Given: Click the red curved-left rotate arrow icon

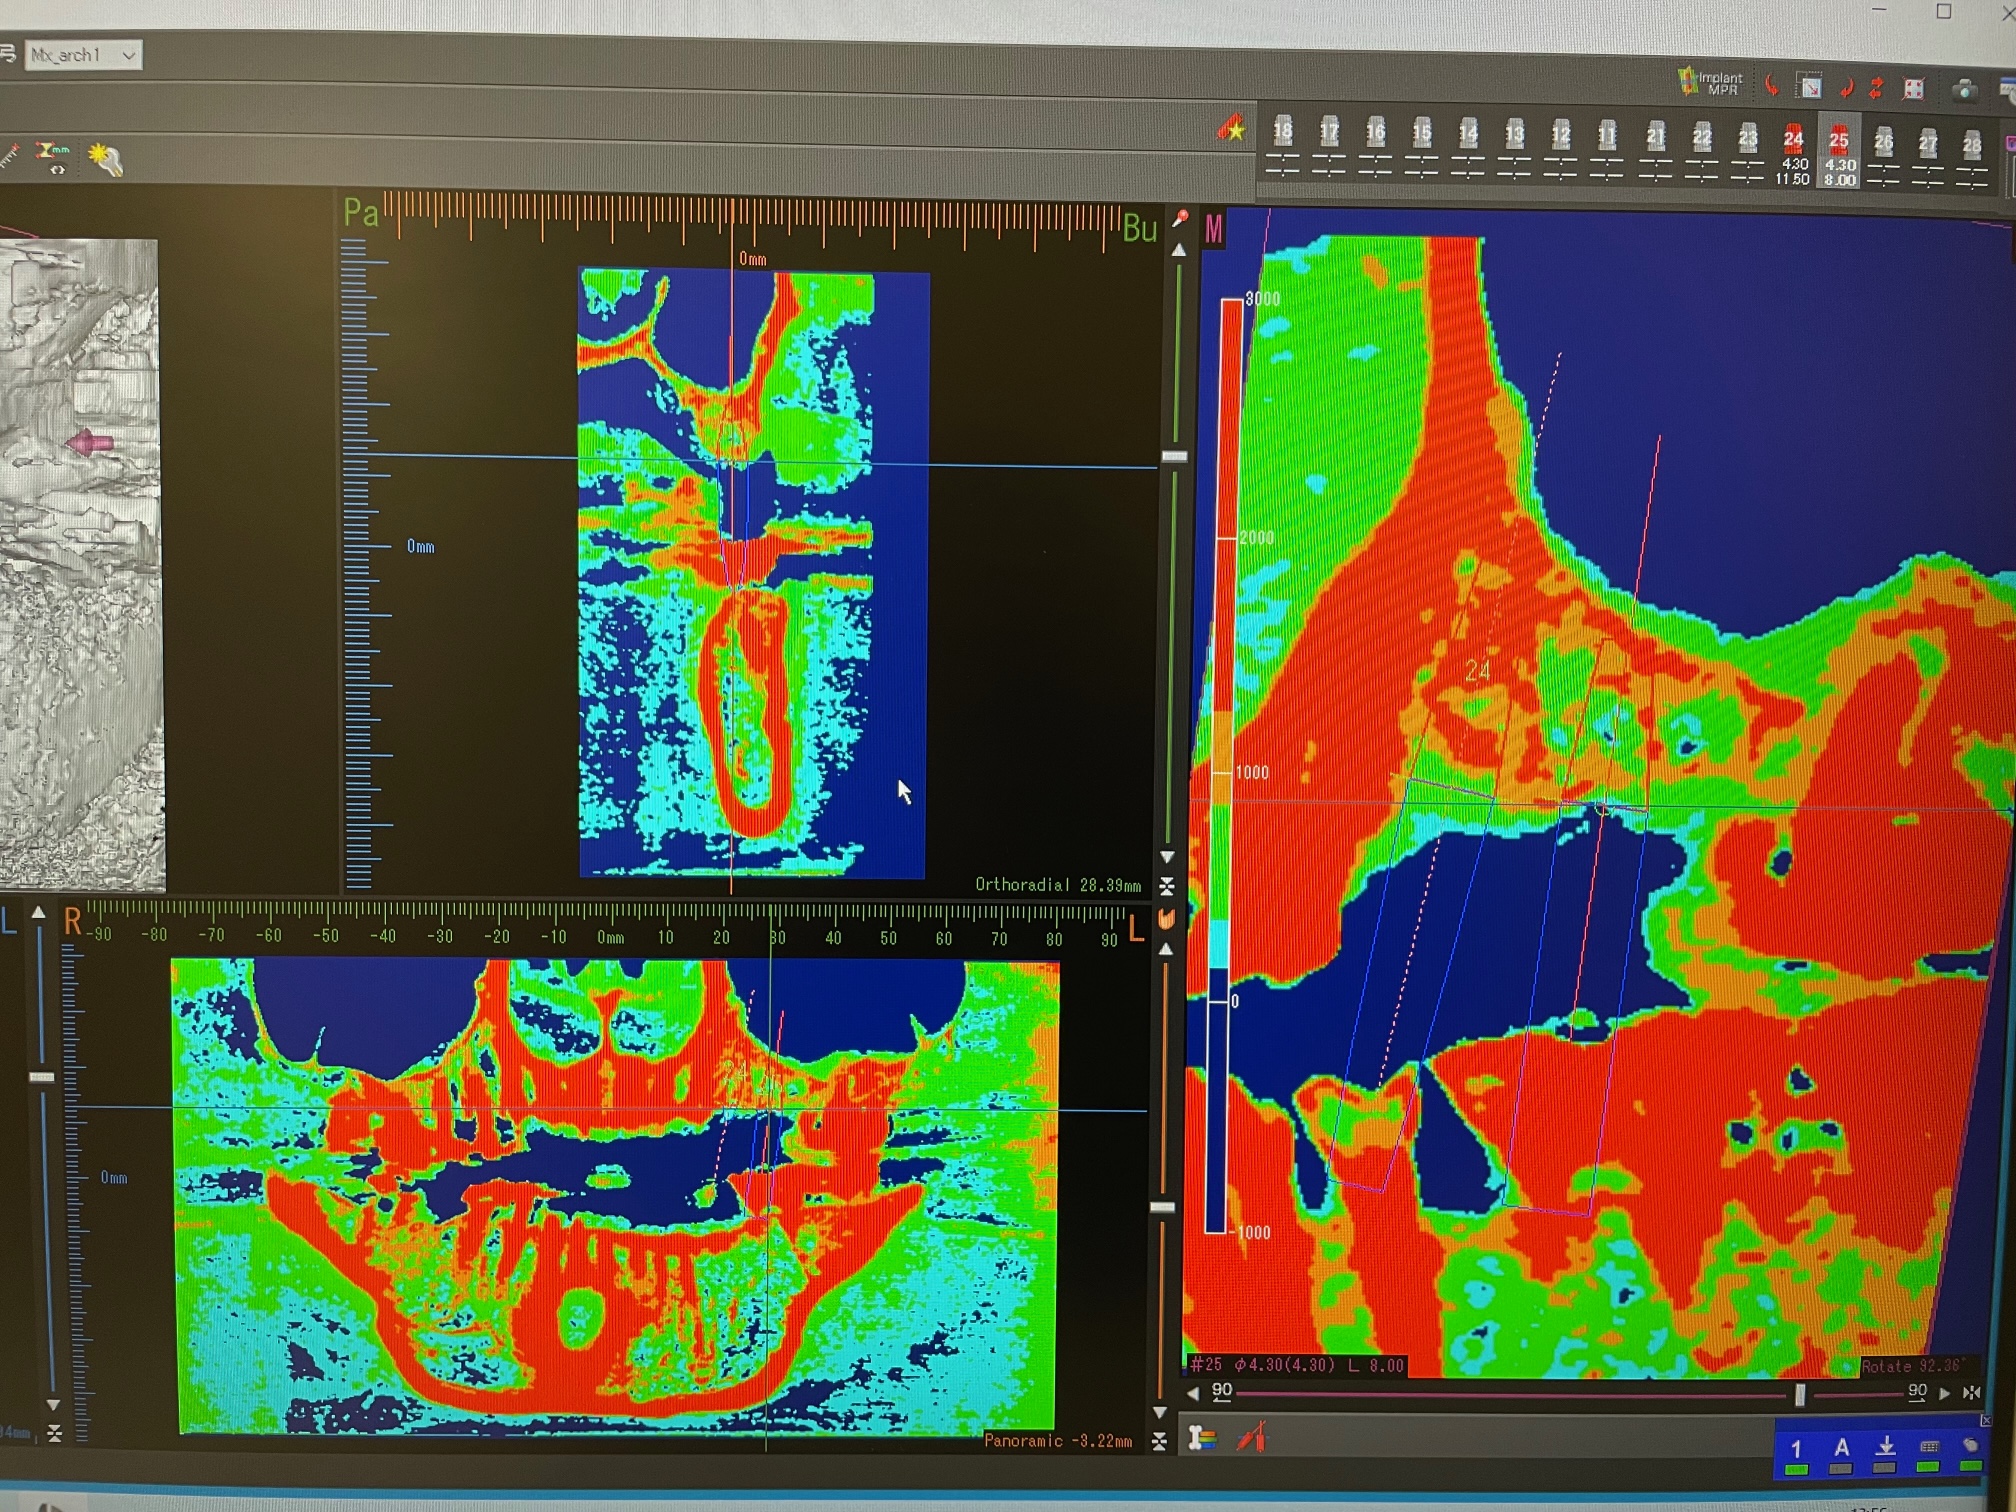Looking at the screenshot, I should click(x=1771, y=85).
